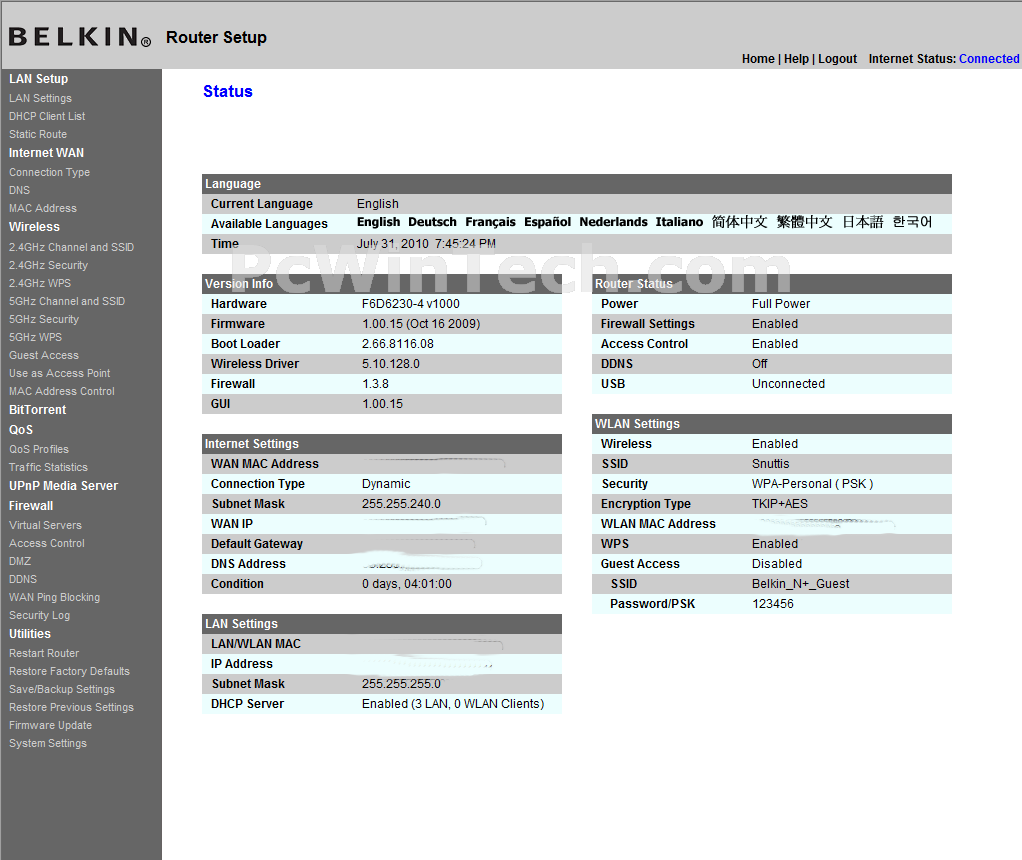Click Wireless sidebar heading
Viewport: 1022px width, 860px height.
pos(34,227)
